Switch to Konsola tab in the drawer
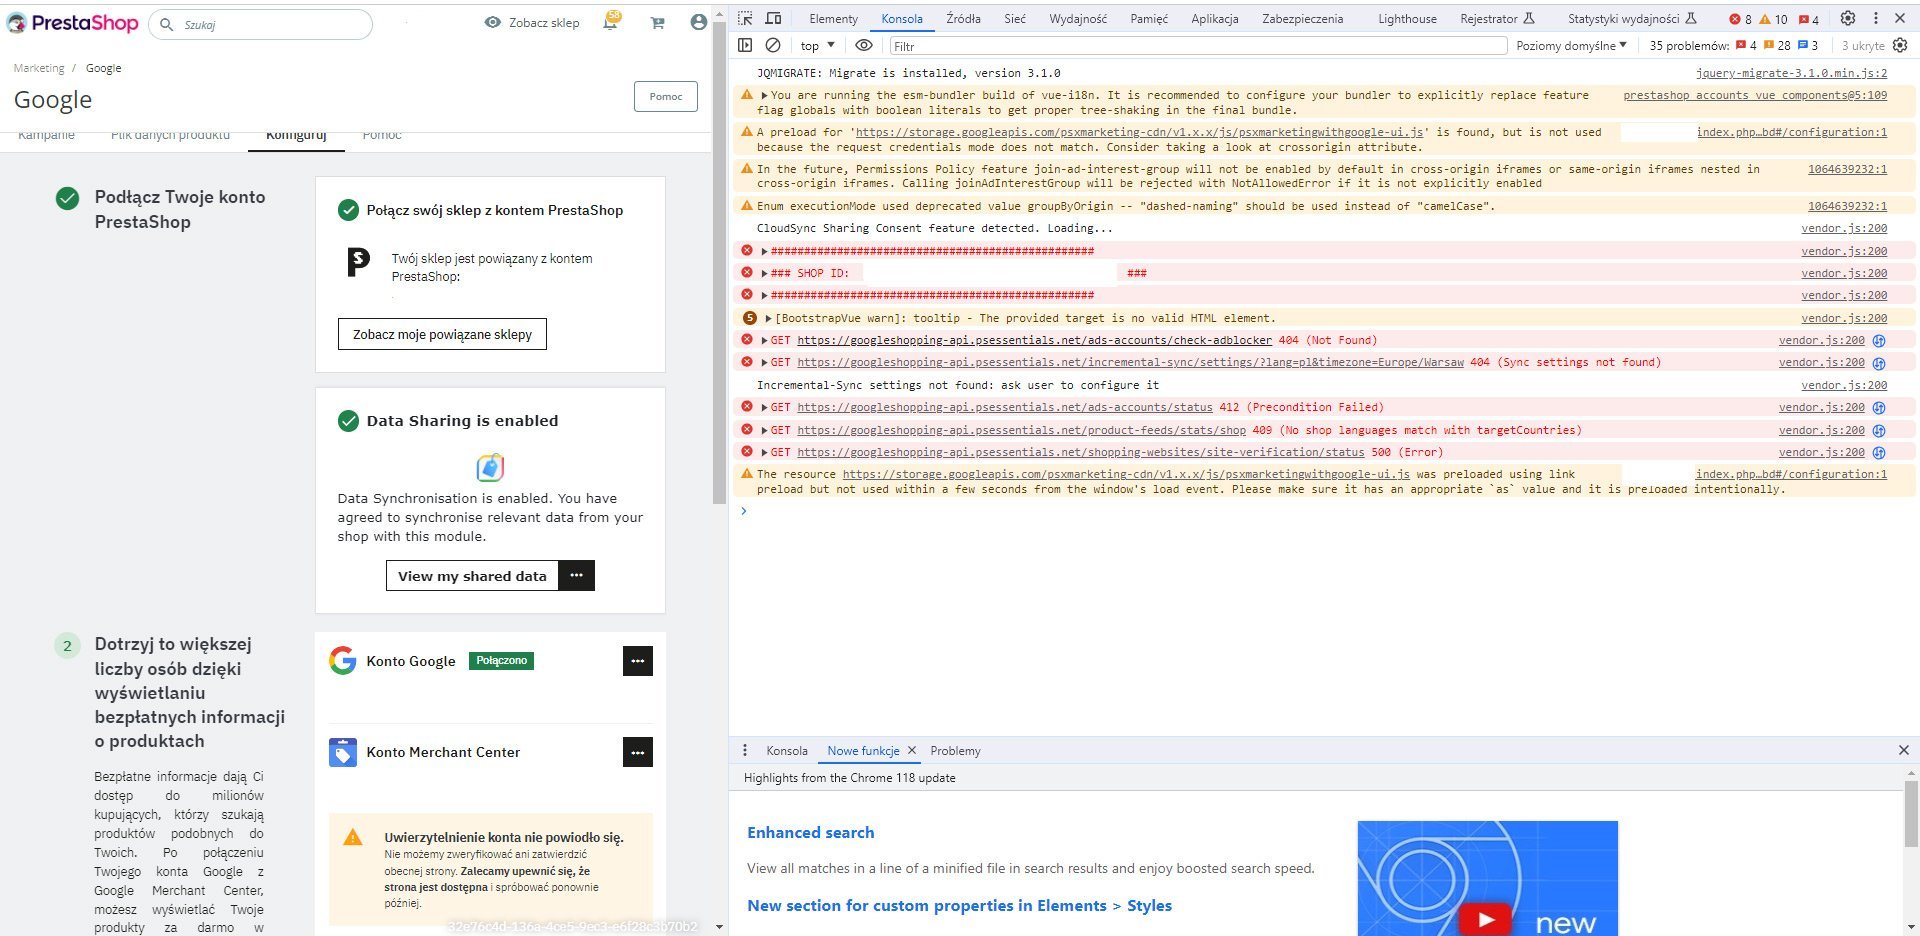 click(787, 751)
